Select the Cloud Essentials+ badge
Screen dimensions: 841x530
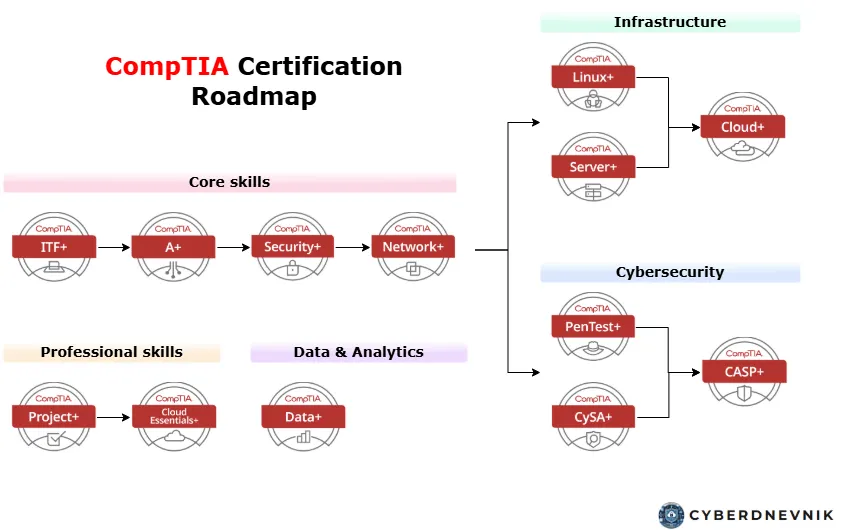pyautogui.click(x=174, y=417)
